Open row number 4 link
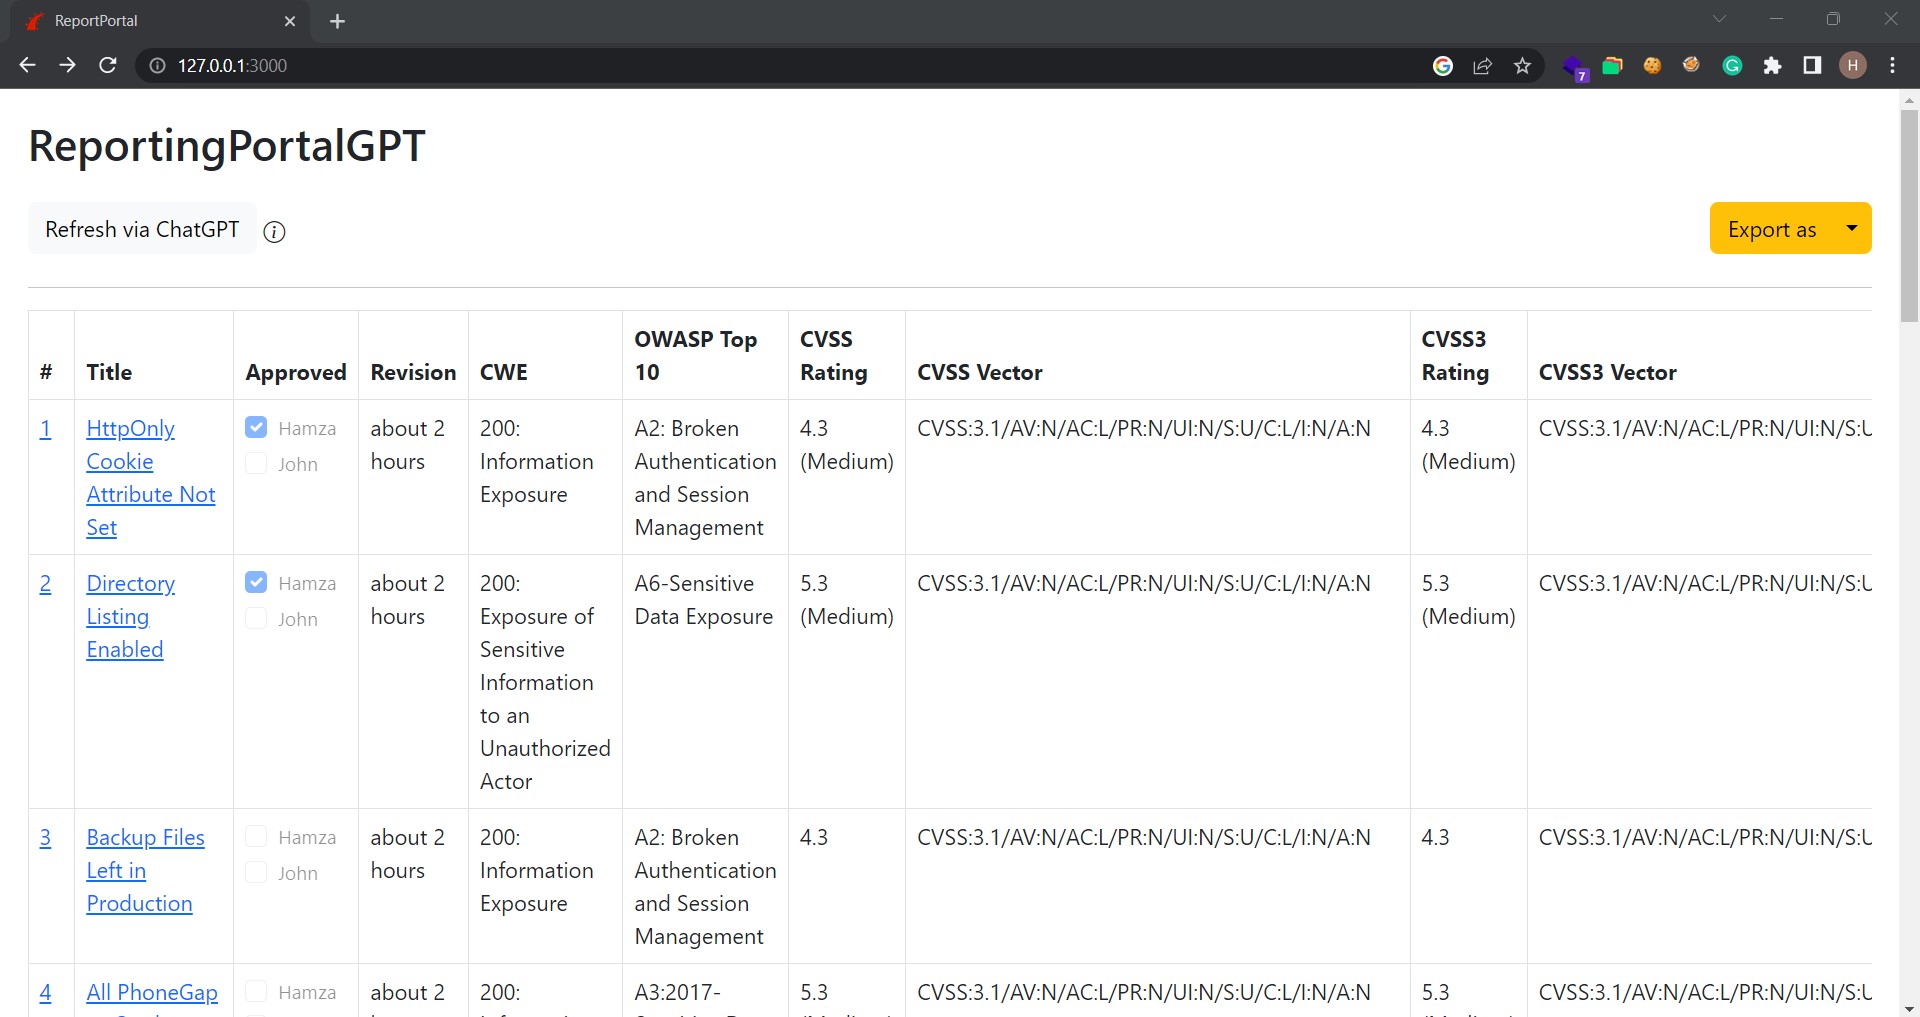The height and width of the screenshot is (1017, 1920). 45,993
